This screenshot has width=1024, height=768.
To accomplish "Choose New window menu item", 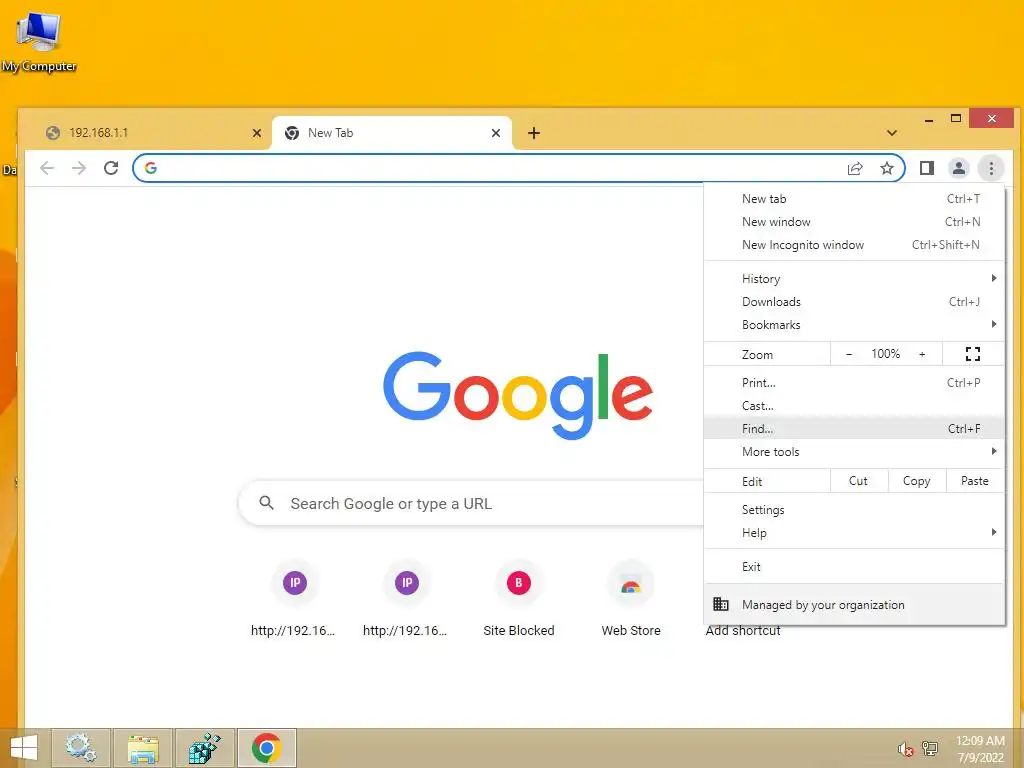I will (x=854, y=222).
